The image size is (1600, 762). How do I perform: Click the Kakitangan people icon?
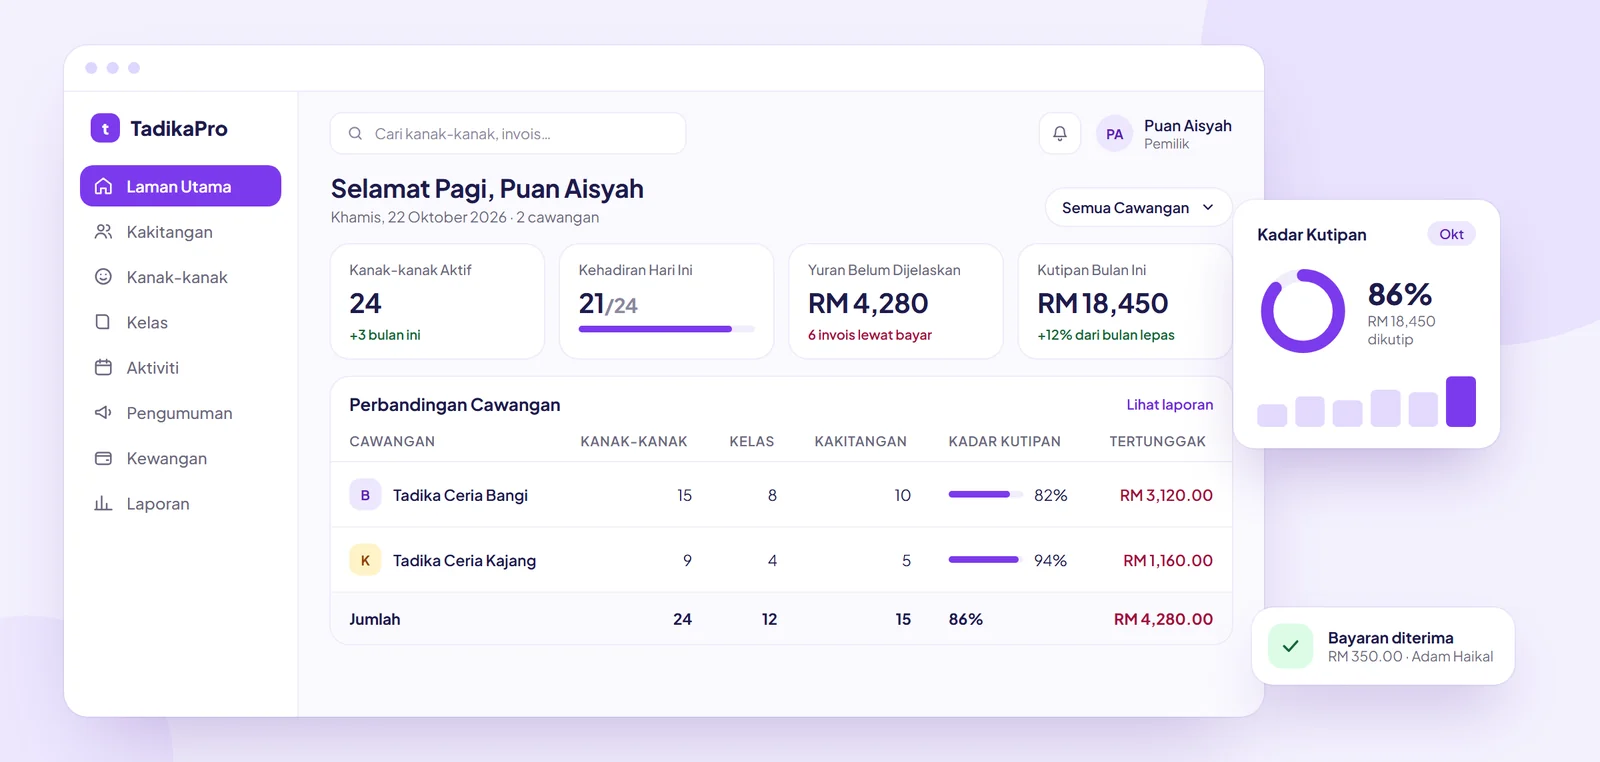pyautogui.click(x=103, y=232)
